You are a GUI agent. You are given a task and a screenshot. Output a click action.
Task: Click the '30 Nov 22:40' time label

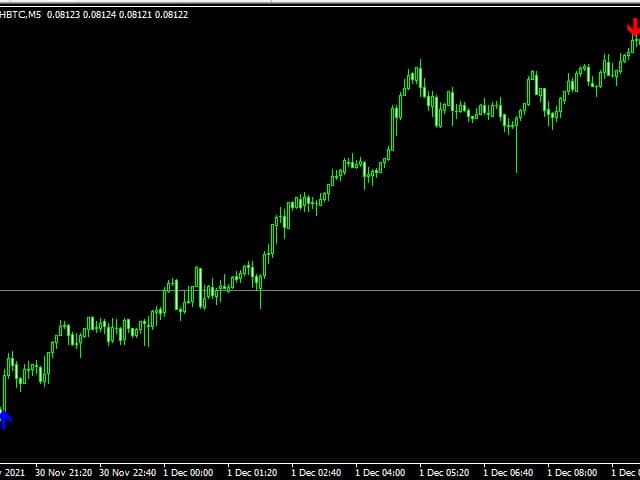(x=127, y=473)
